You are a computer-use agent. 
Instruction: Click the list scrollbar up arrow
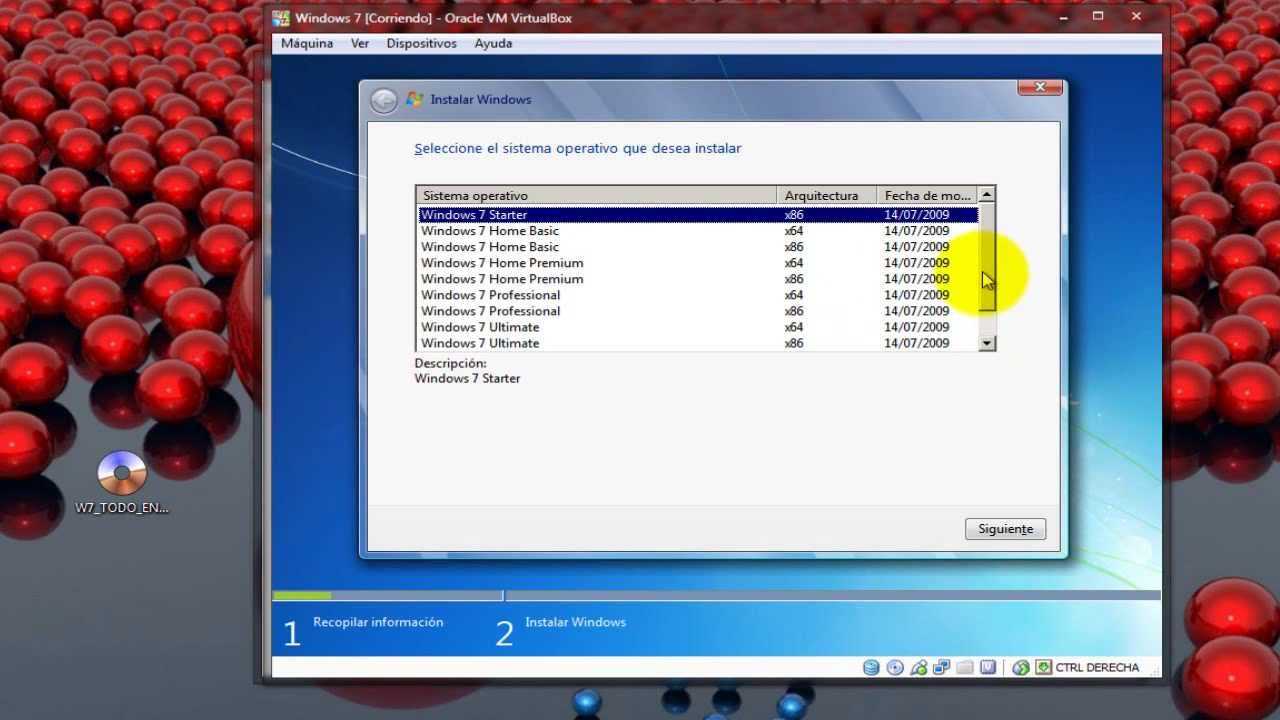[987, 195]
